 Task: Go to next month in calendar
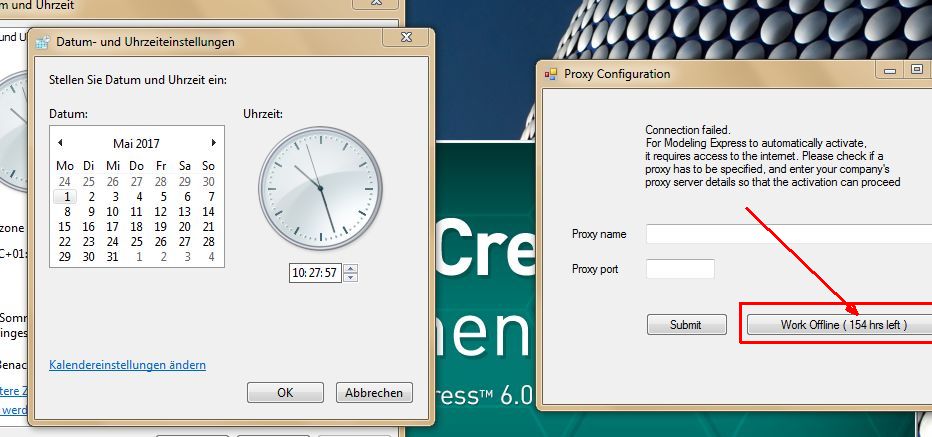coord(213,143)
